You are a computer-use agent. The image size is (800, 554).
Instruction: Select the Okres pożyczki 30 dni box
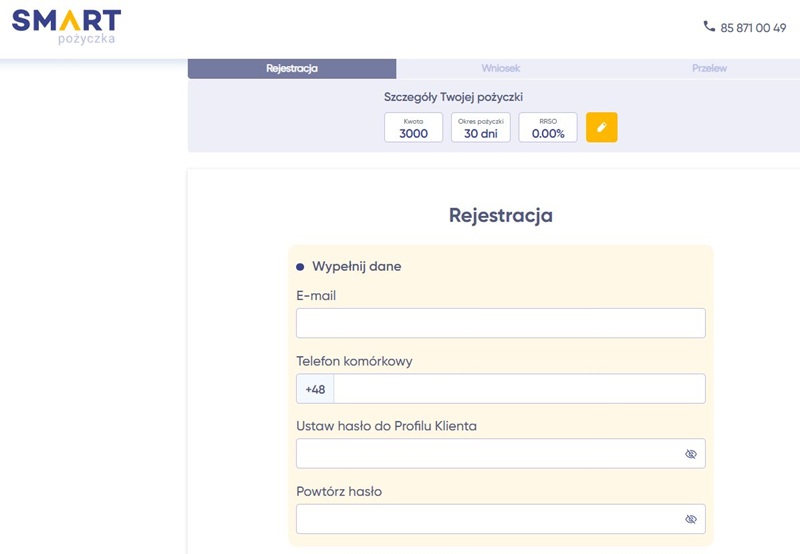(481, 128)
